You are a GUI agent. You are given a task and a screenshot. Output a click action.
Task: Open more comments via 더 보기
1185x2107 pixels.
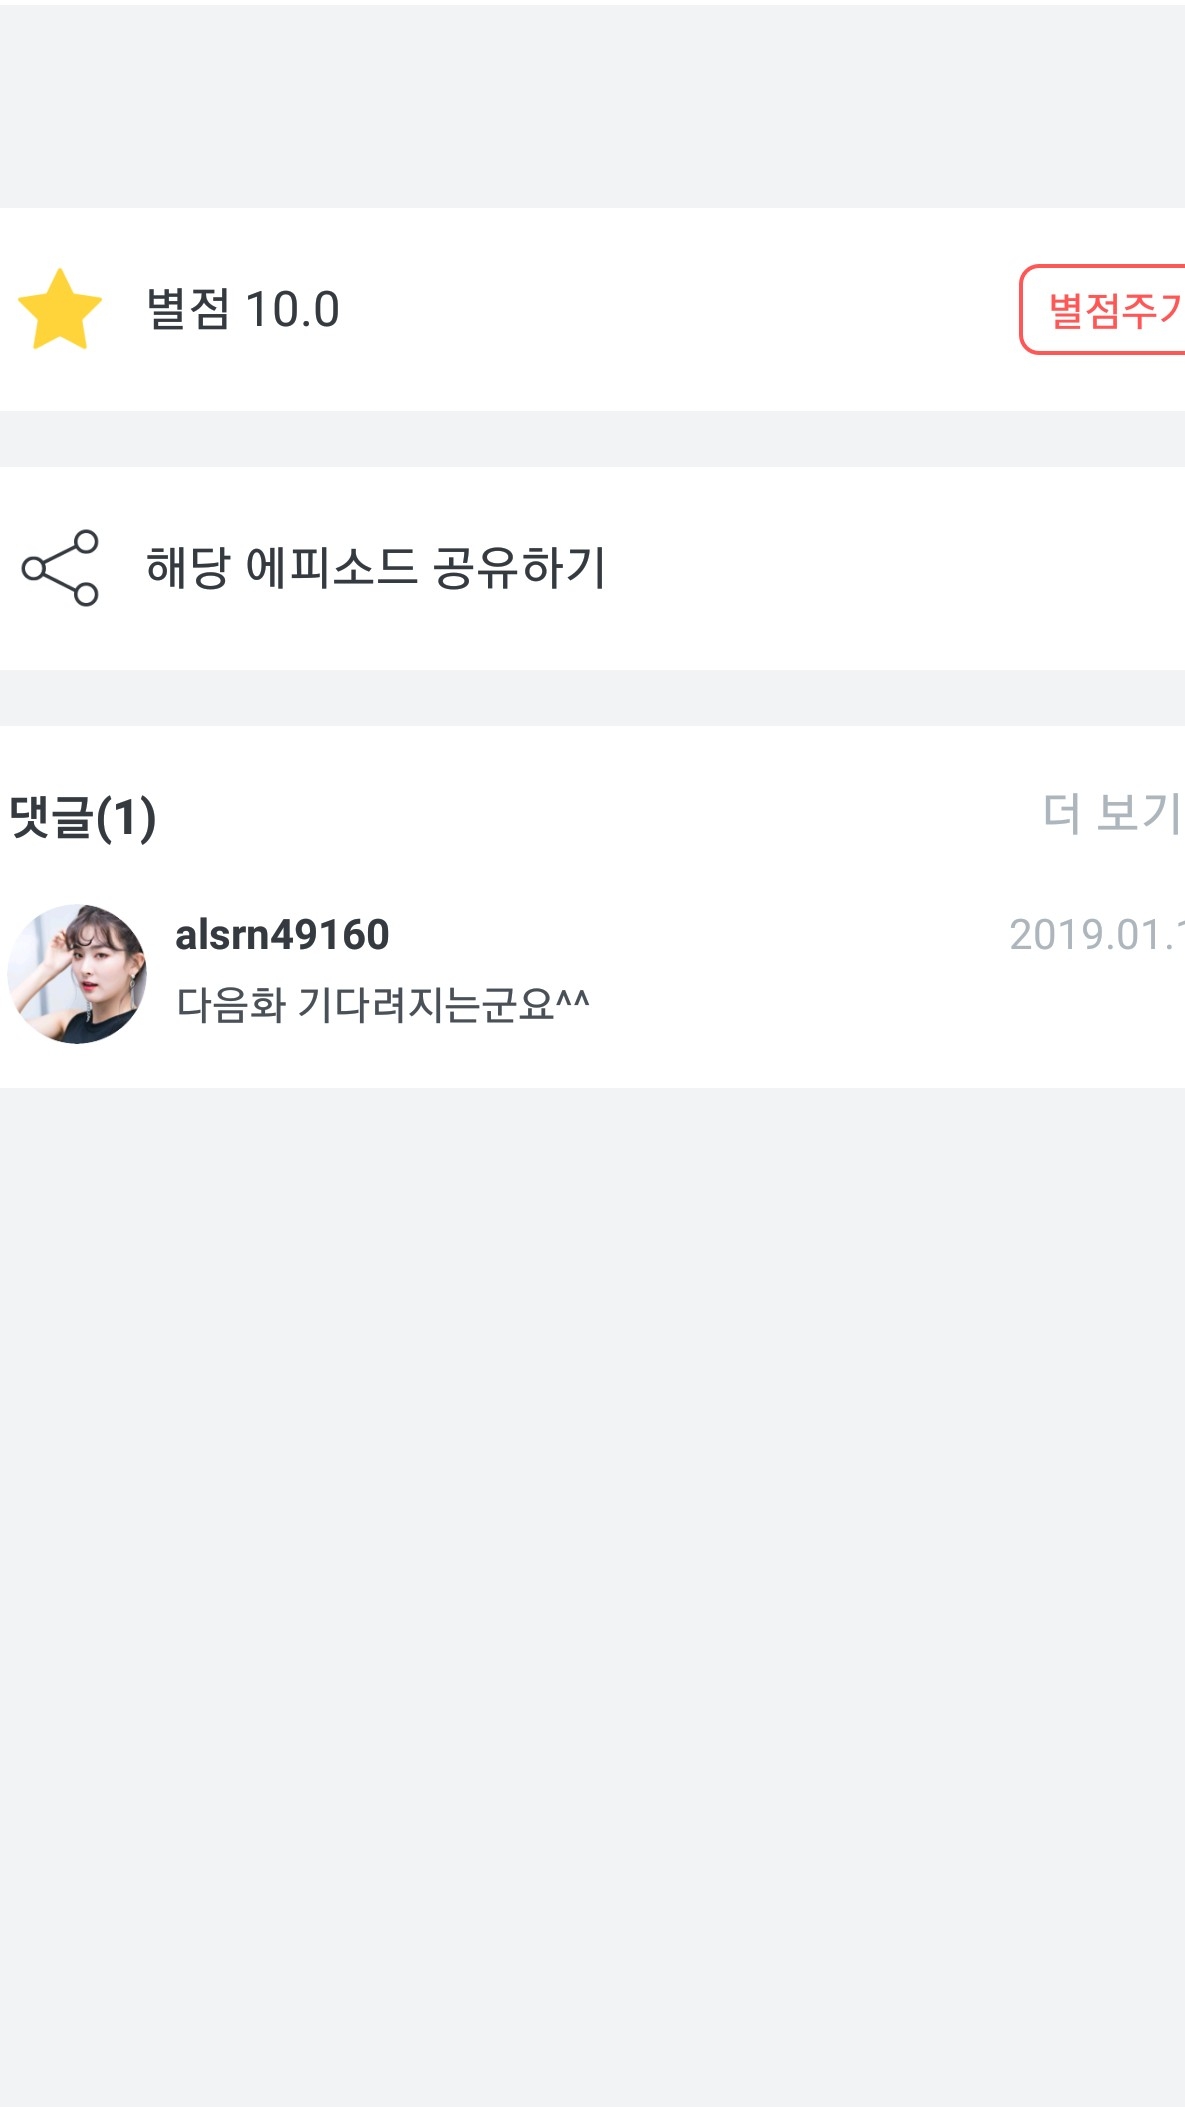(x=1110, y=814)
